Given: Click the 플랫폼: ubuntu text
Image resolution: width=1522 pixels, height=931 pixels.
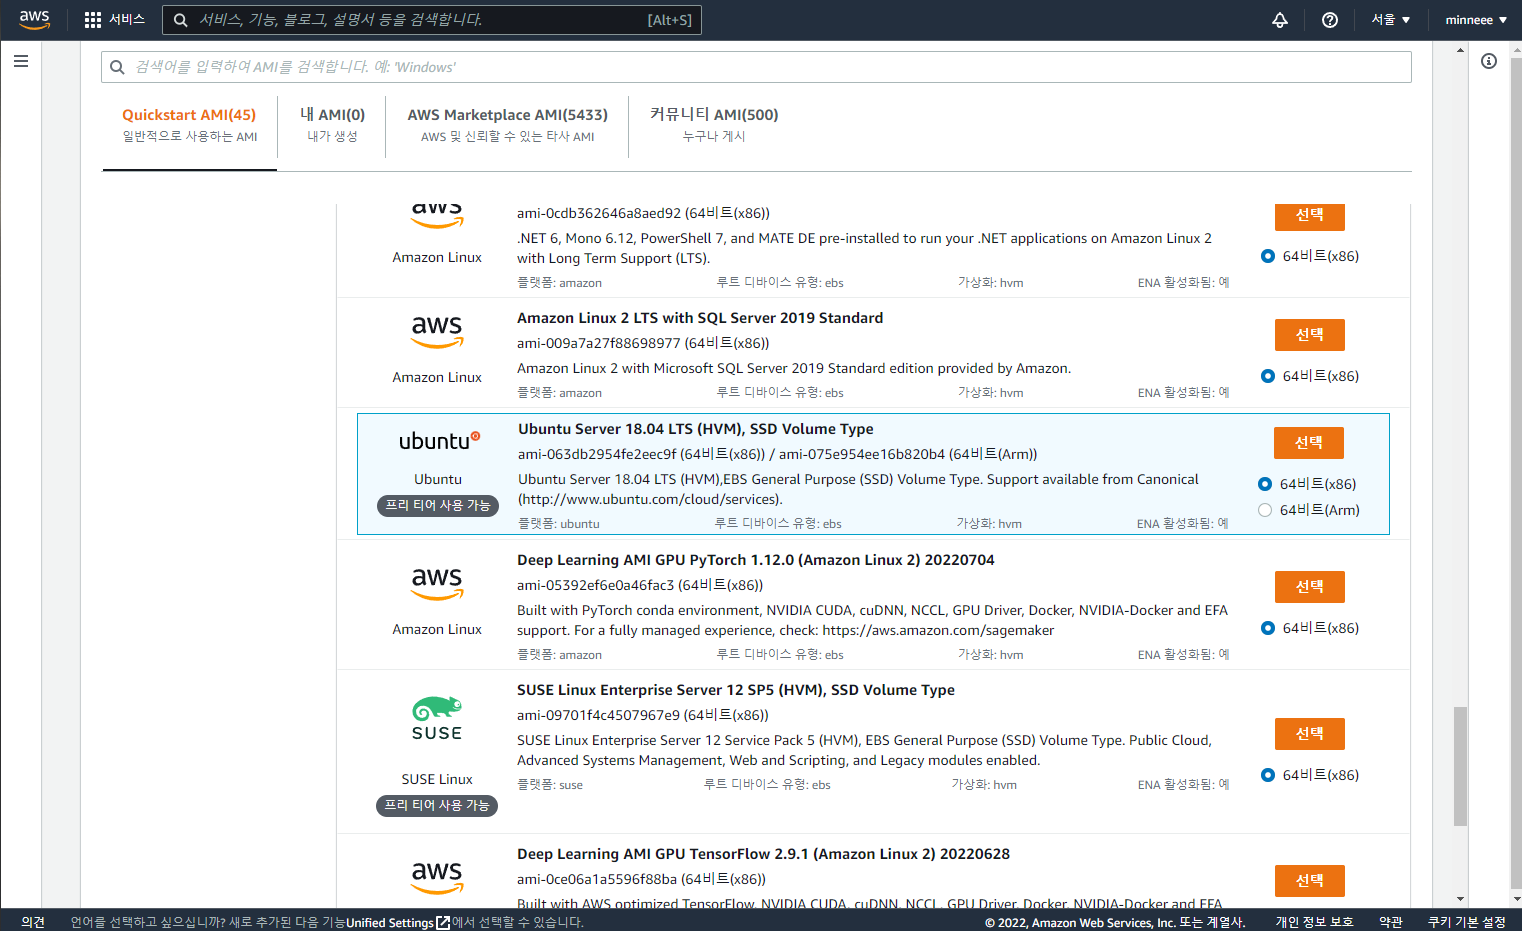Looking at the screenshot, I should click(559, 523).
